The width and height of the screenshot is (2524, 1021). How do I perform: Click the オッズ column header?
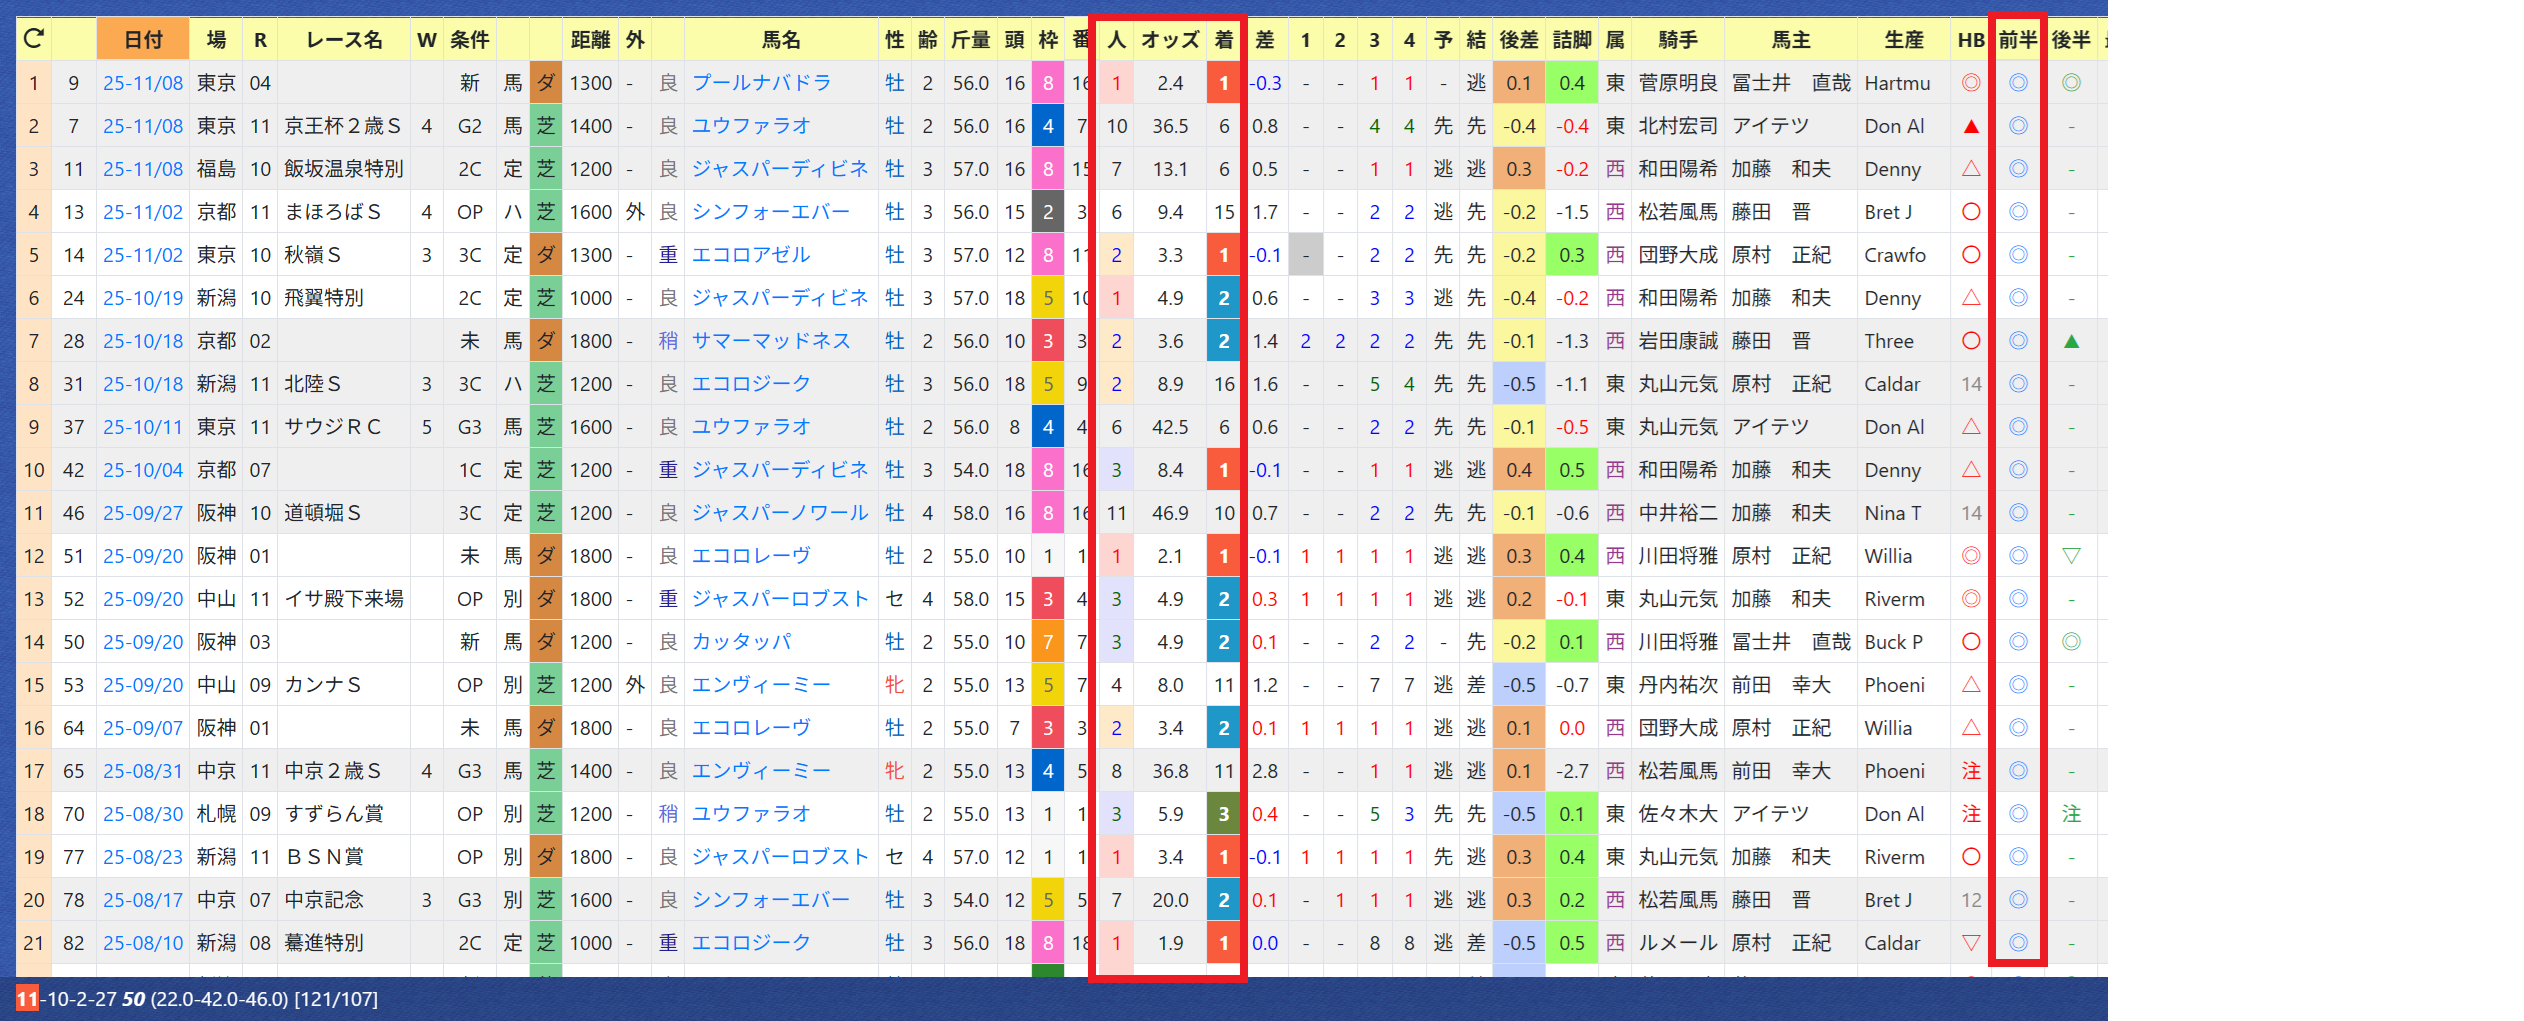click(x=1169, y=40)
